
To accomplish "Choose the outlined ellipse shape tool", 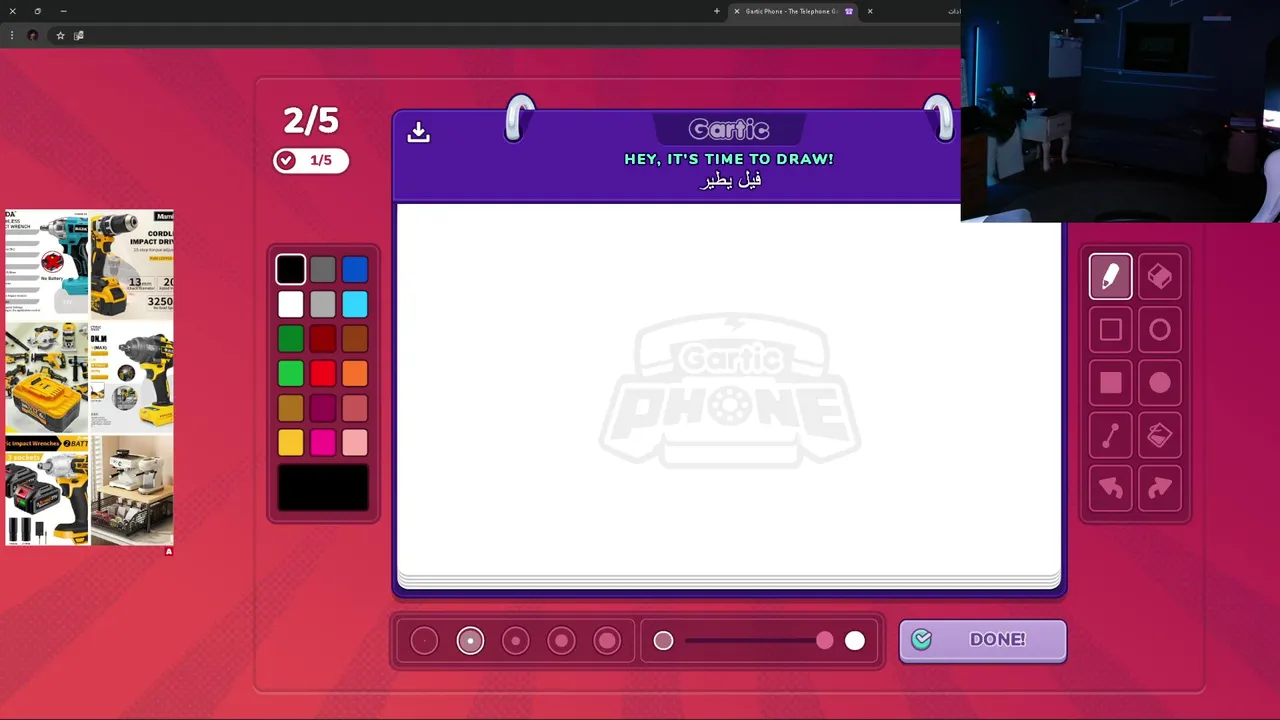I will (1160, 330).
